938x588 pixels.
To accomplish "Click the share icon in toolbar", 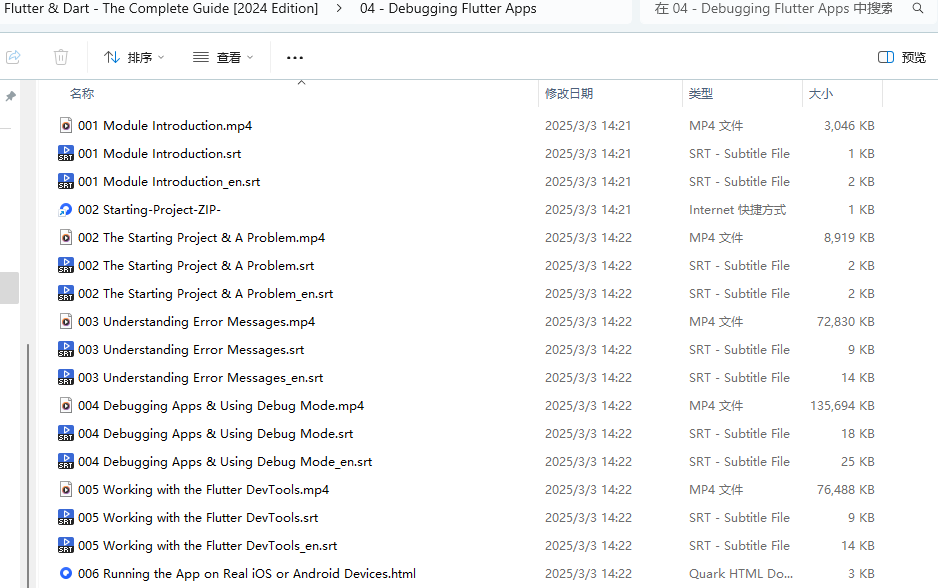I will coord(13,57).
